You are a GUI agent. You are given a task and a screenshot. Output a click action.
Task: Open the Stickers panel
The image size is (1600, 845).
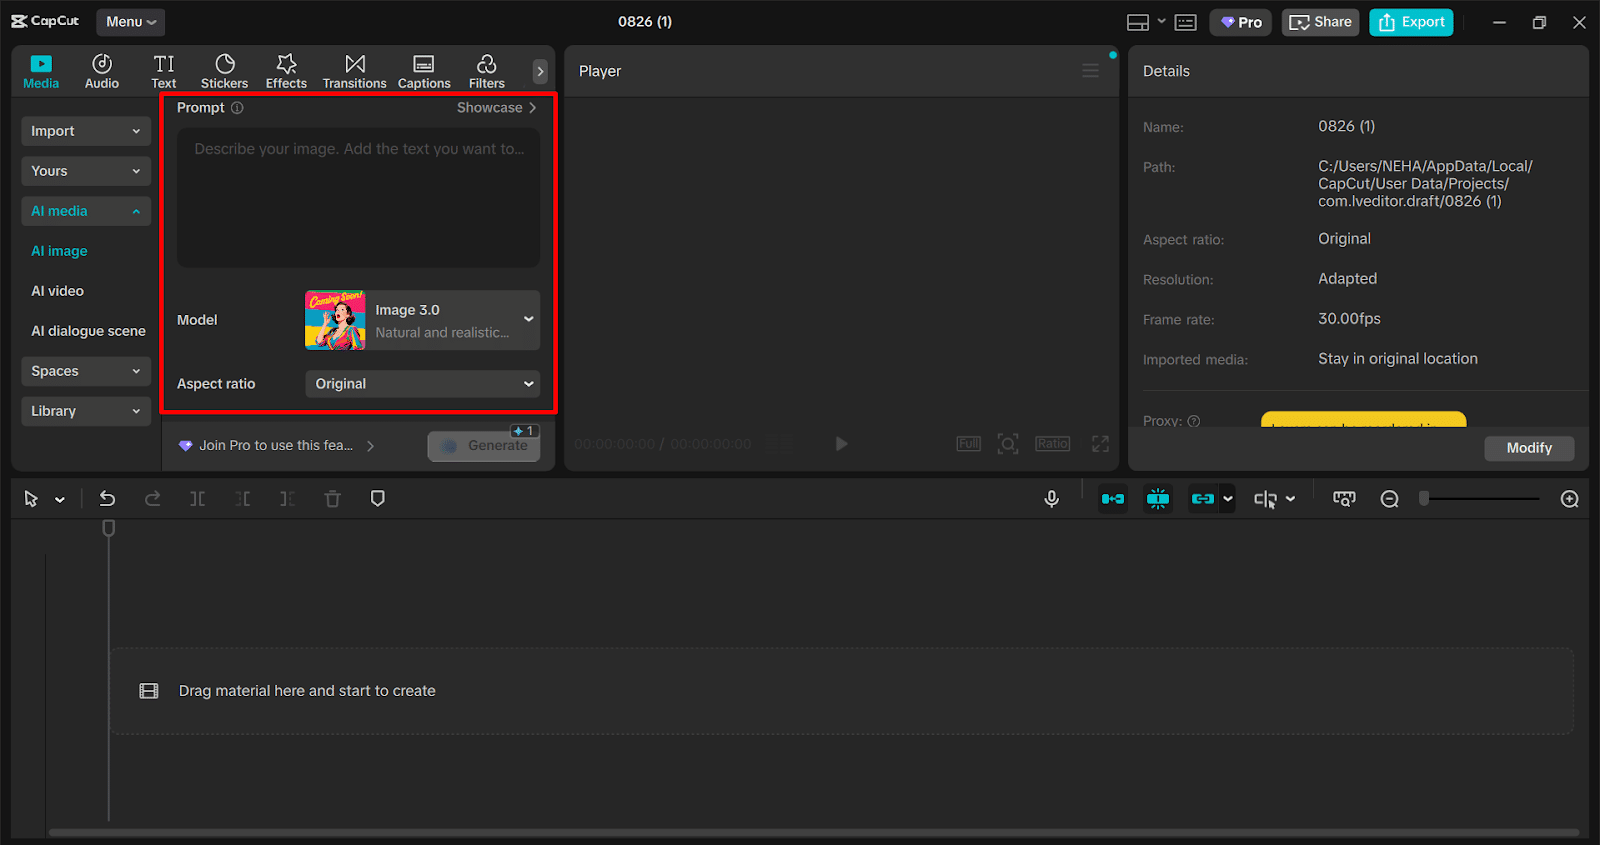point(224,72)
